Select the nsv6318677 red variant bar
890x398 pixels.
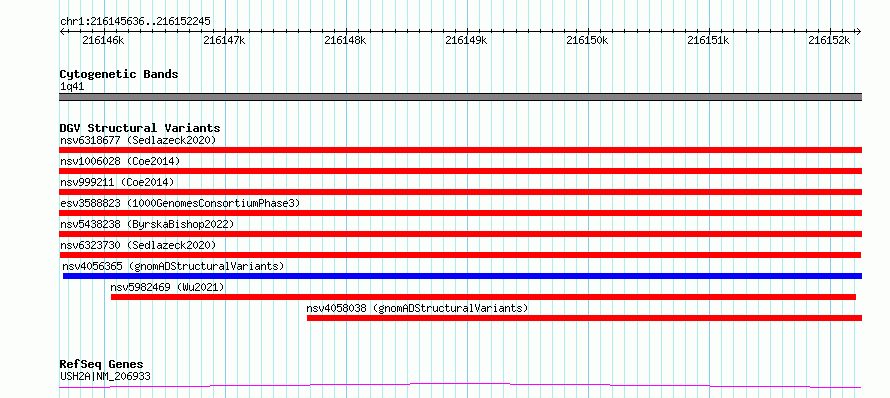coord(460,150)
